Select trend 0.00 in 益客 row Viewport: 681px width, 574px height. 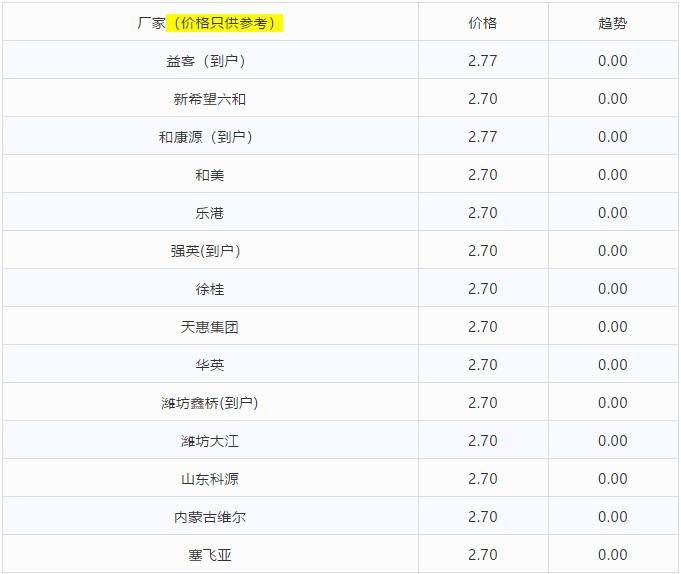coord(612,61)
